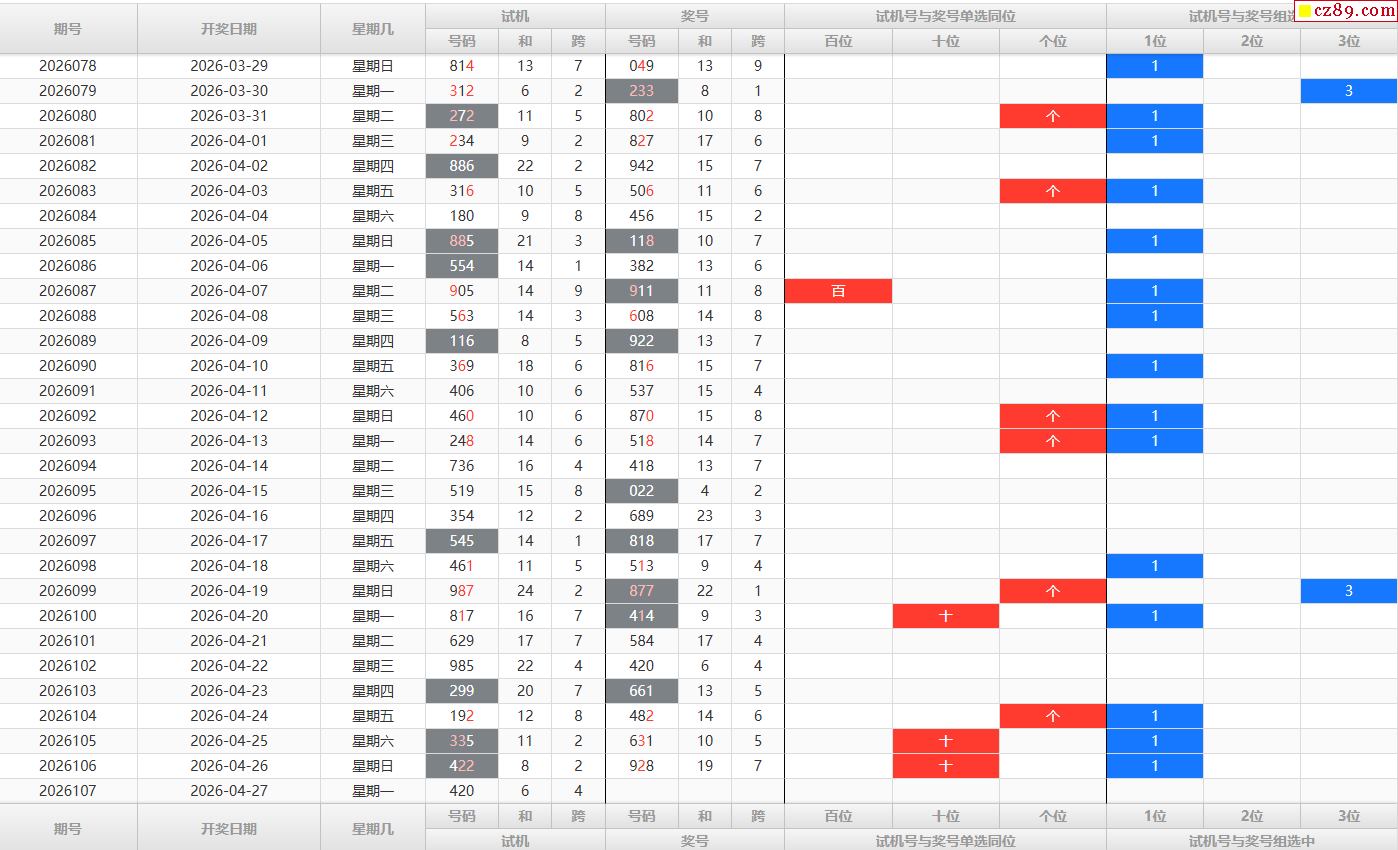Click the top 奖号 group header
This screenshot has height=850, width=1398.
click(x=694, y=16)
